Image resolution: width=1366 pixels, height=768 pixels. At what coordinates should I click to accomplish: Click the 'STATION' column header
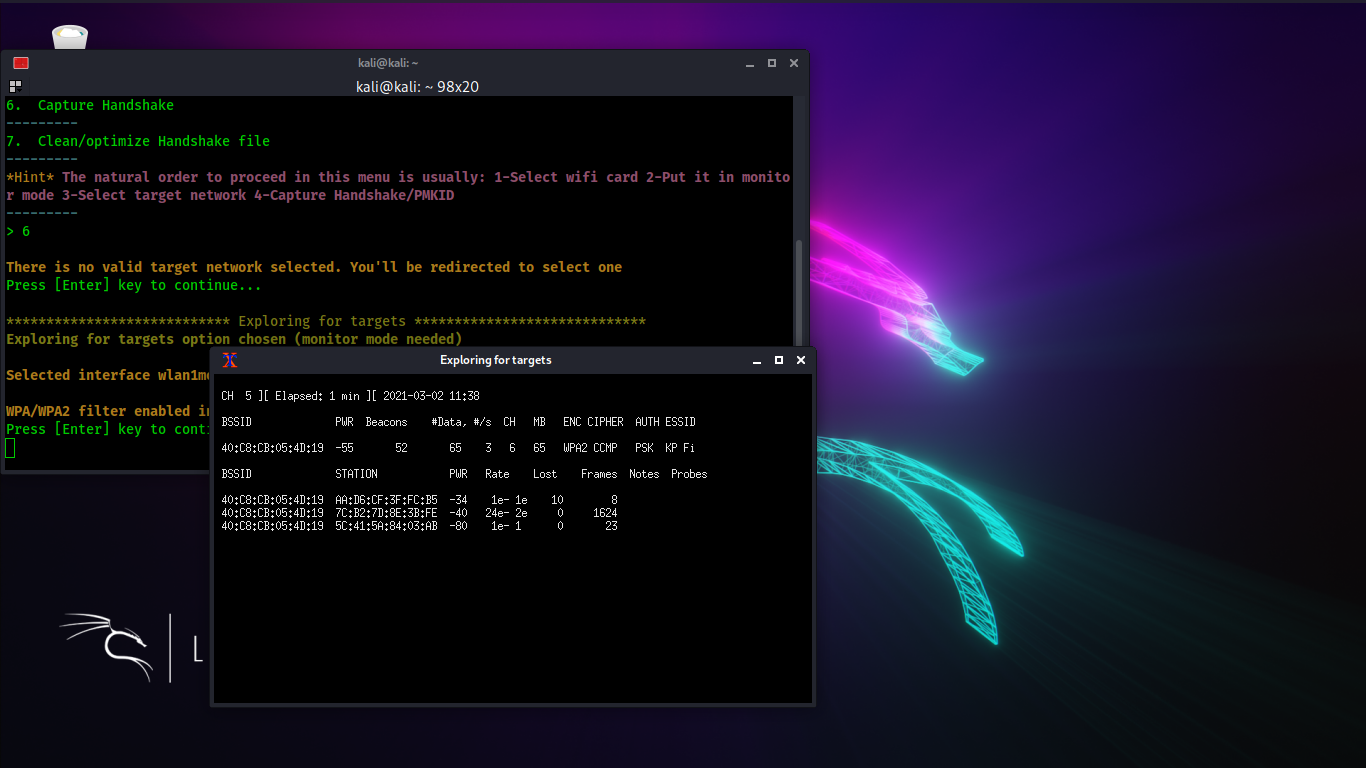coord(356,474)
